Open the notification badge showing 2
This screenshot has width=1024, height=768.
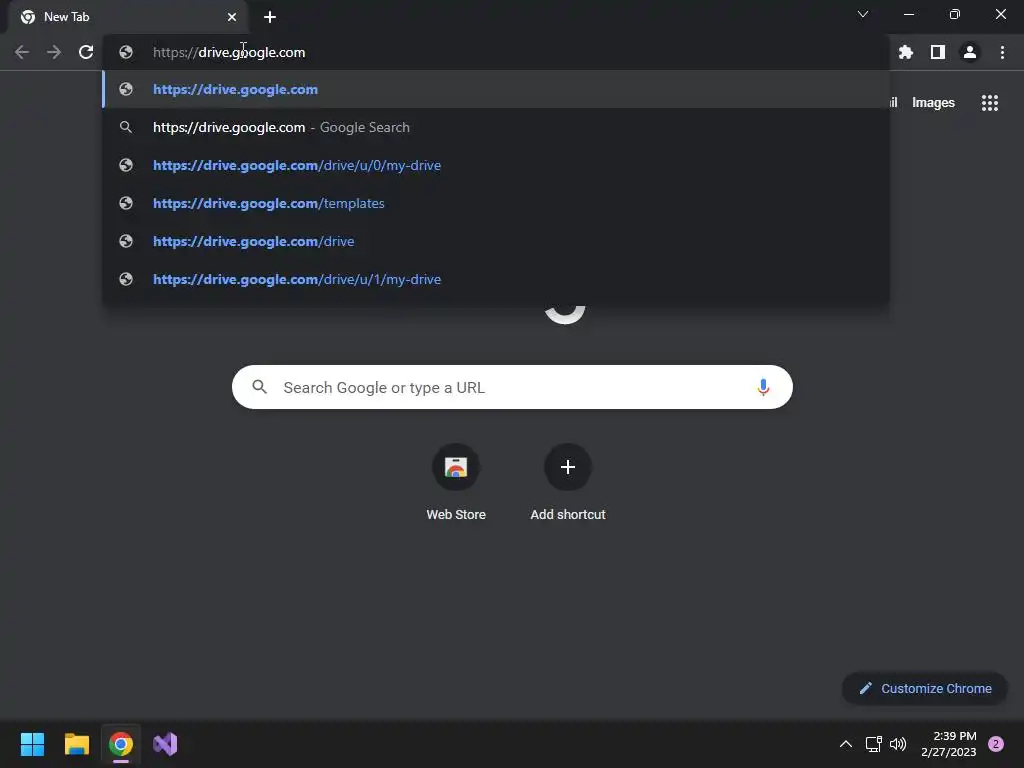tap(995, 744)
